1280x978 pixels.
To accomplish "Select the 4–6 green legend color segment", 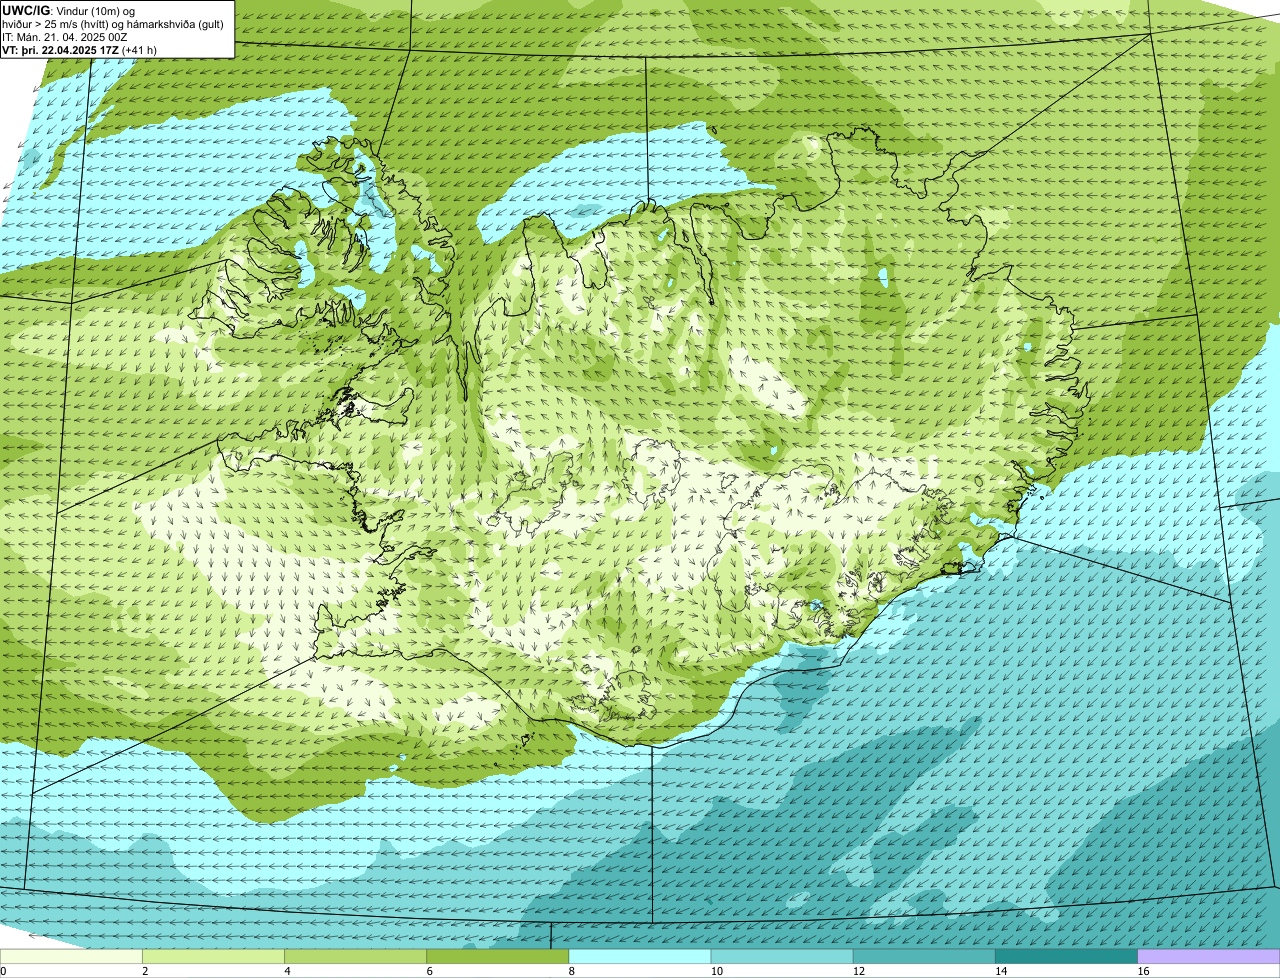I will tap(355, 956).
